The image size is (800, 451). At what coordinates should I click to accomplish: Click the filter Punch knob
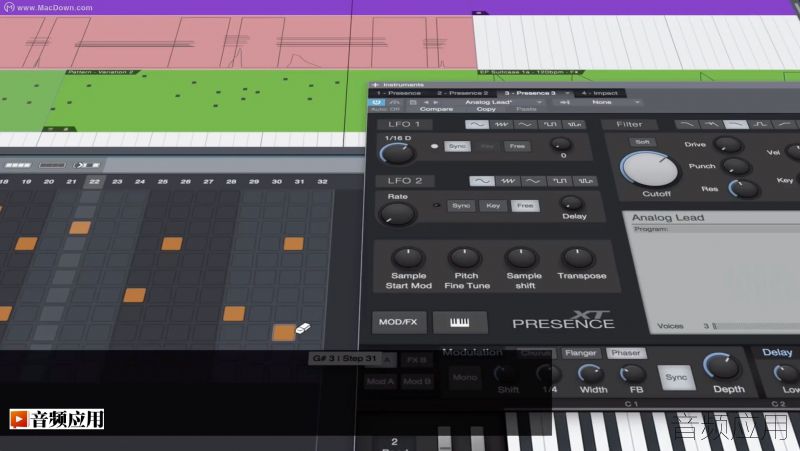coord(736,166)
